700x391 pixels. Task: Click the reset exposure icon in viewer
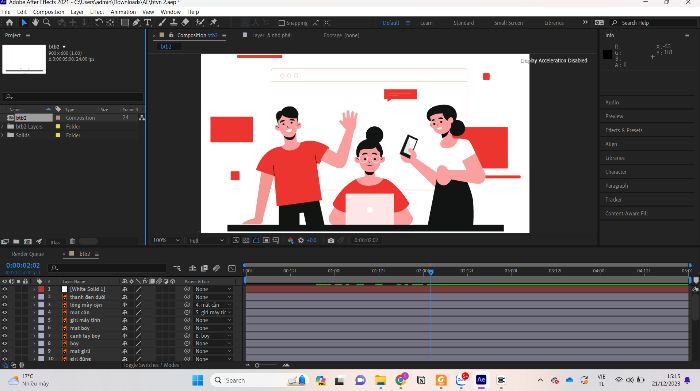pos(301,240)
